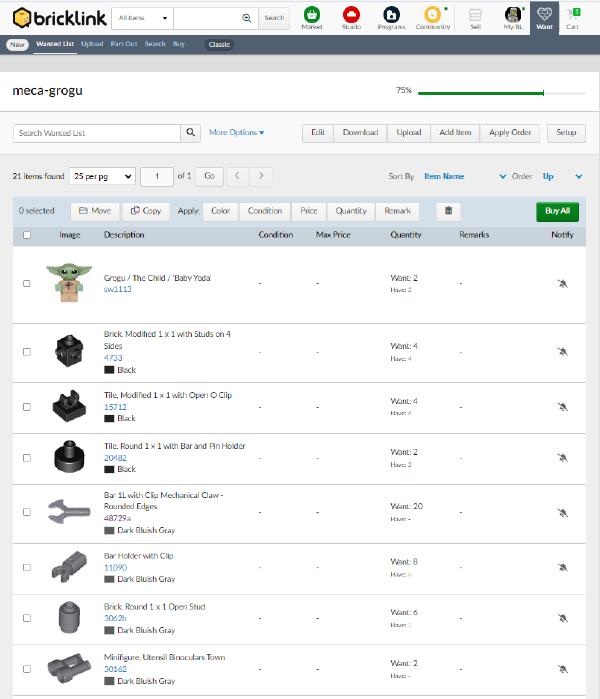Expand More Options dropdown
This screenshot has height=699, width=600.
[x=236, y=132]
